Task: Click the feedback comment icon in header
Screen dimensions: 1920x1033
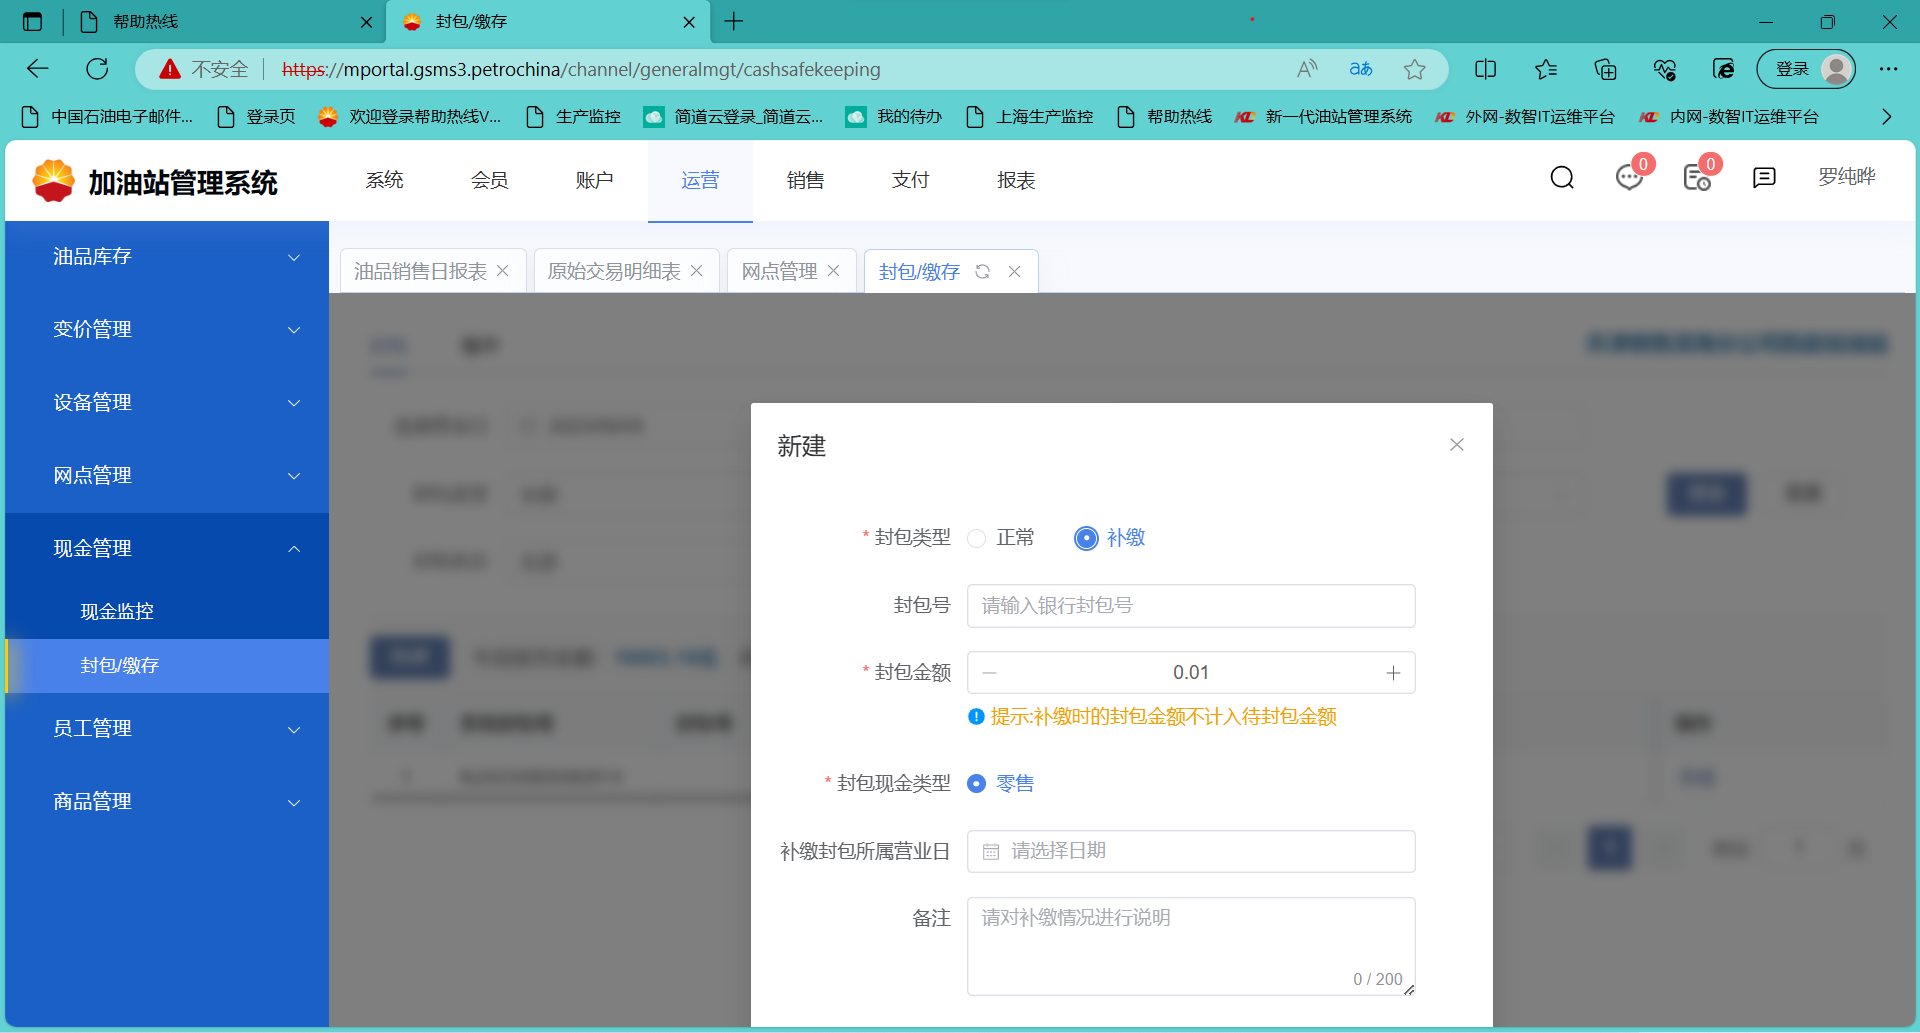Action: point(1764,178)
